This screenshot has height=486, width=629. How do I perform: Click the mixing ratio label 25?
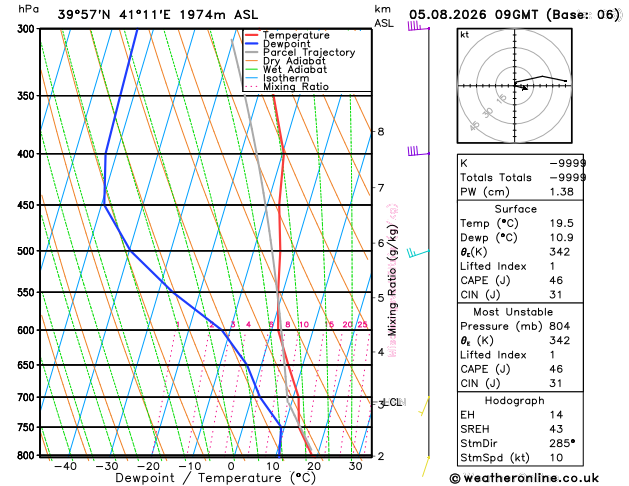[362, 325]
